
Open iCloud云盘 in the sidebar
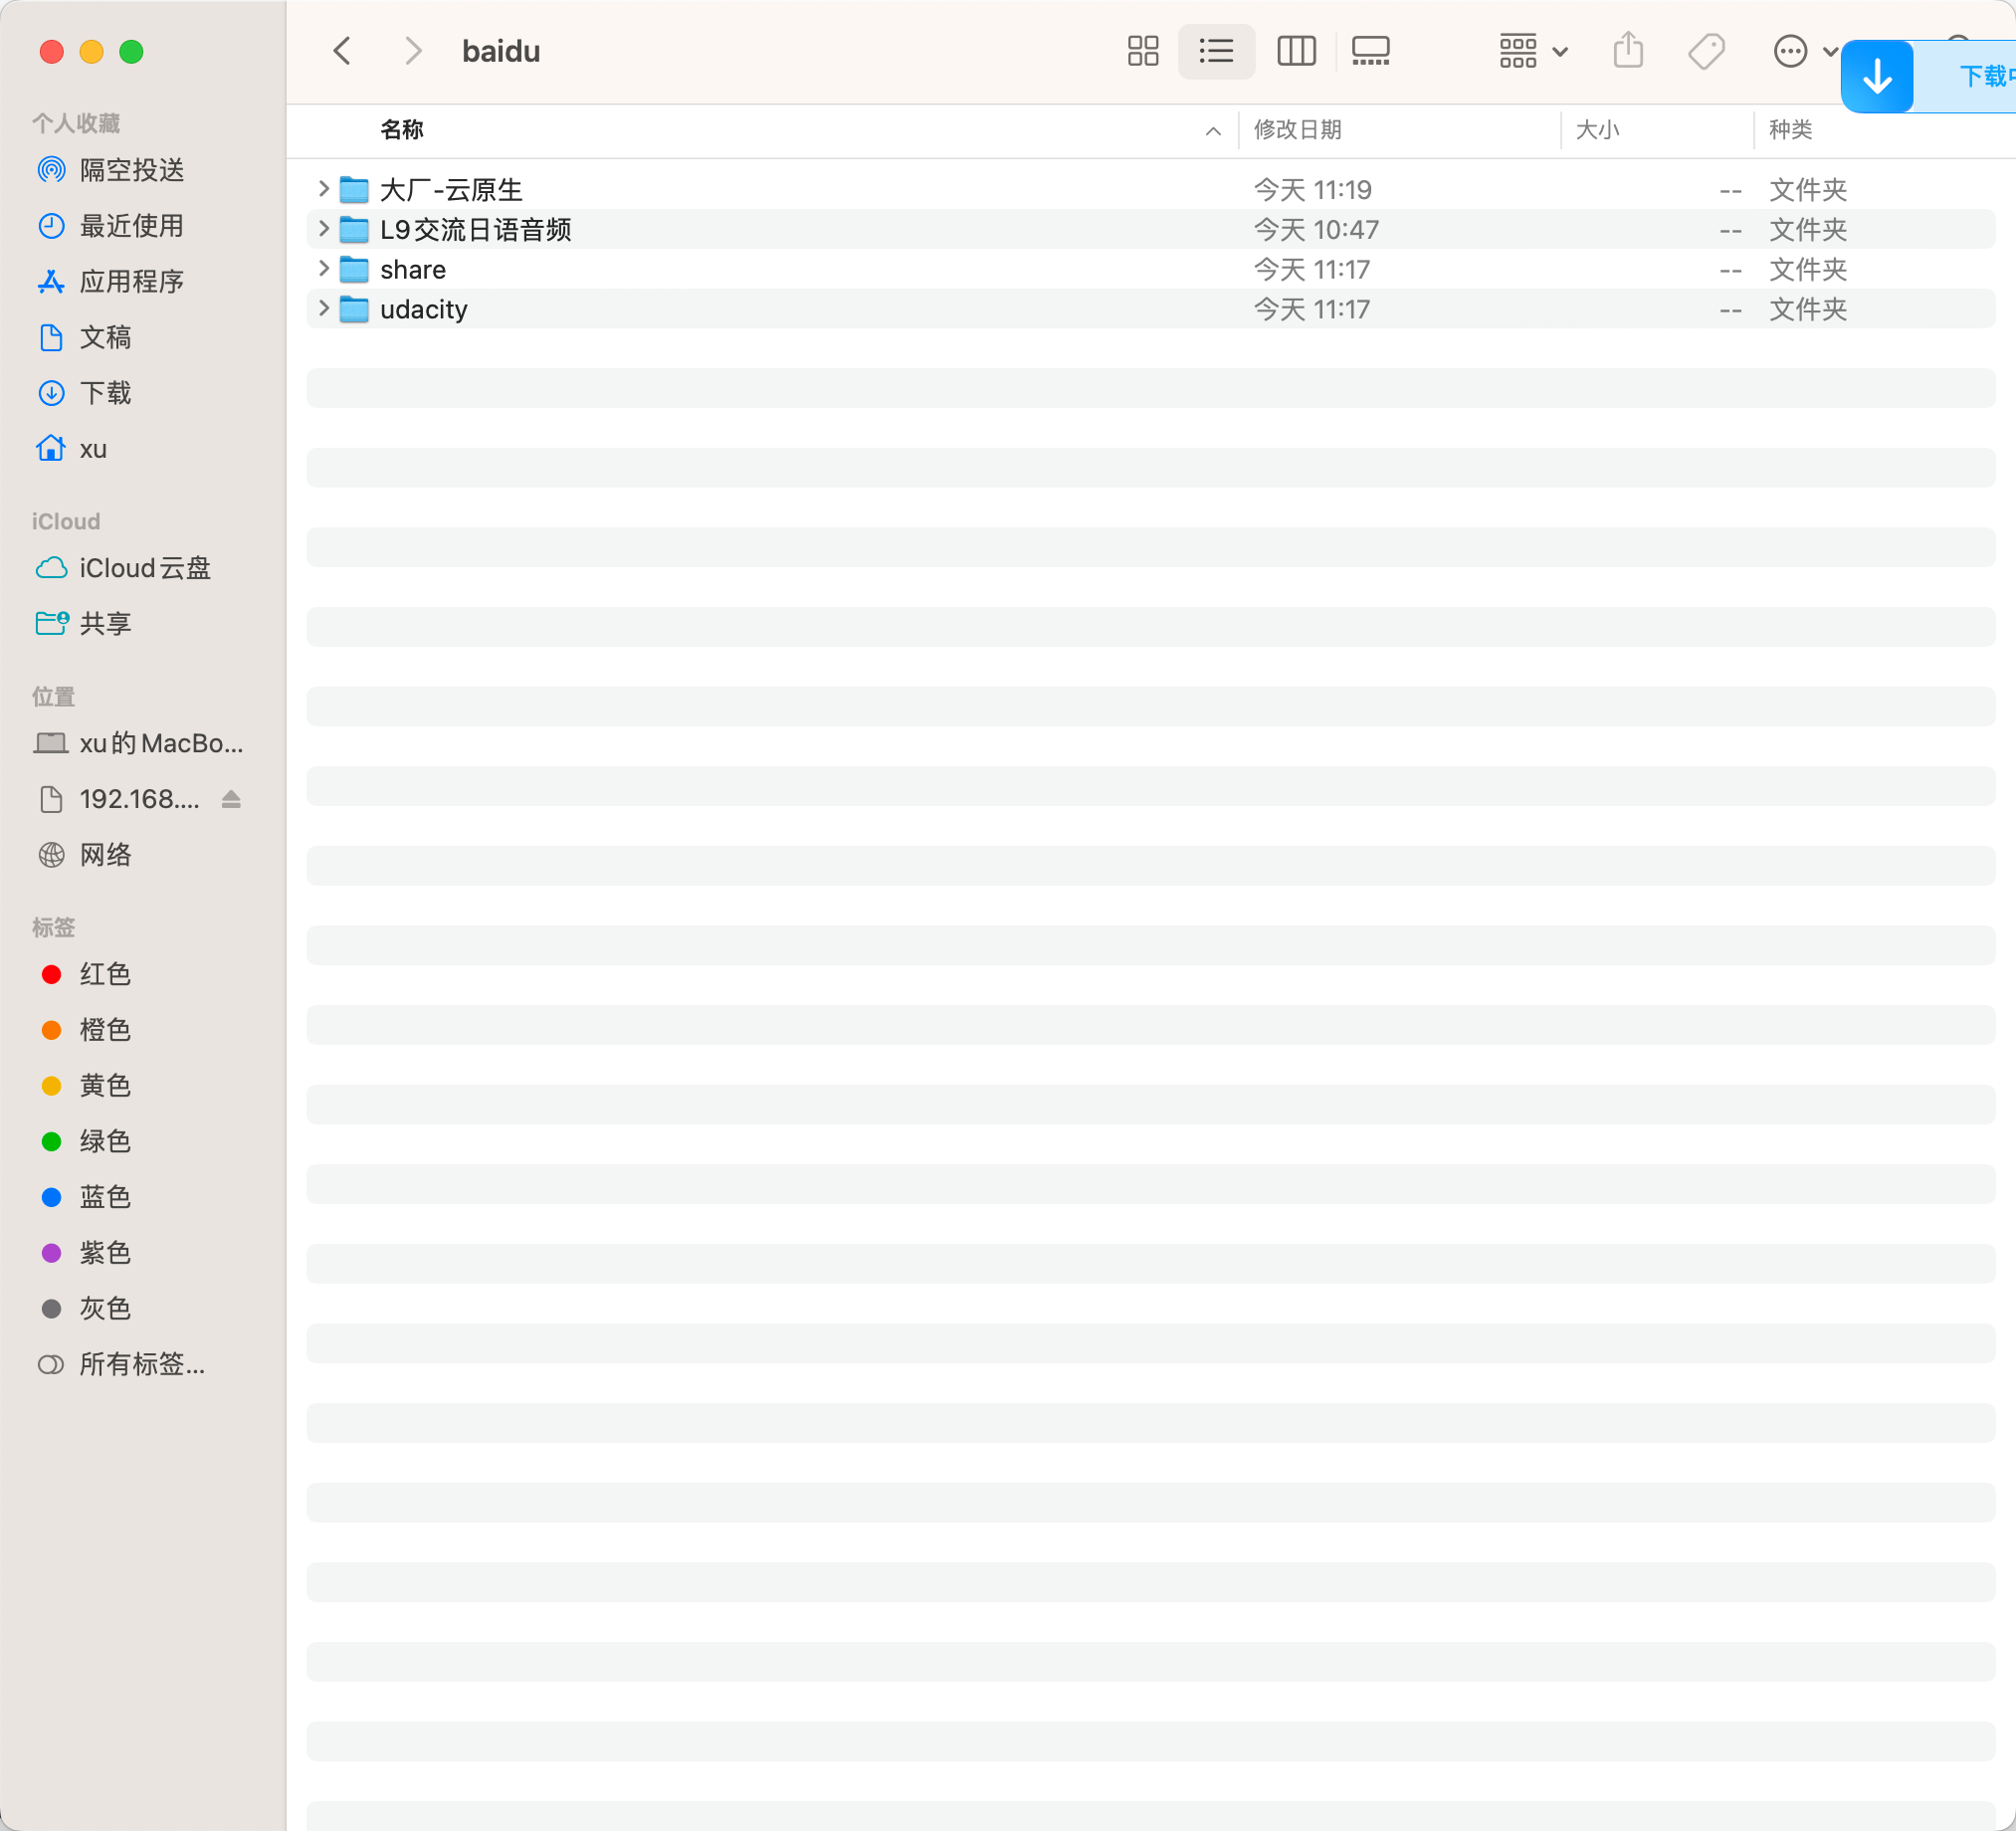click(x=144, y=568)
